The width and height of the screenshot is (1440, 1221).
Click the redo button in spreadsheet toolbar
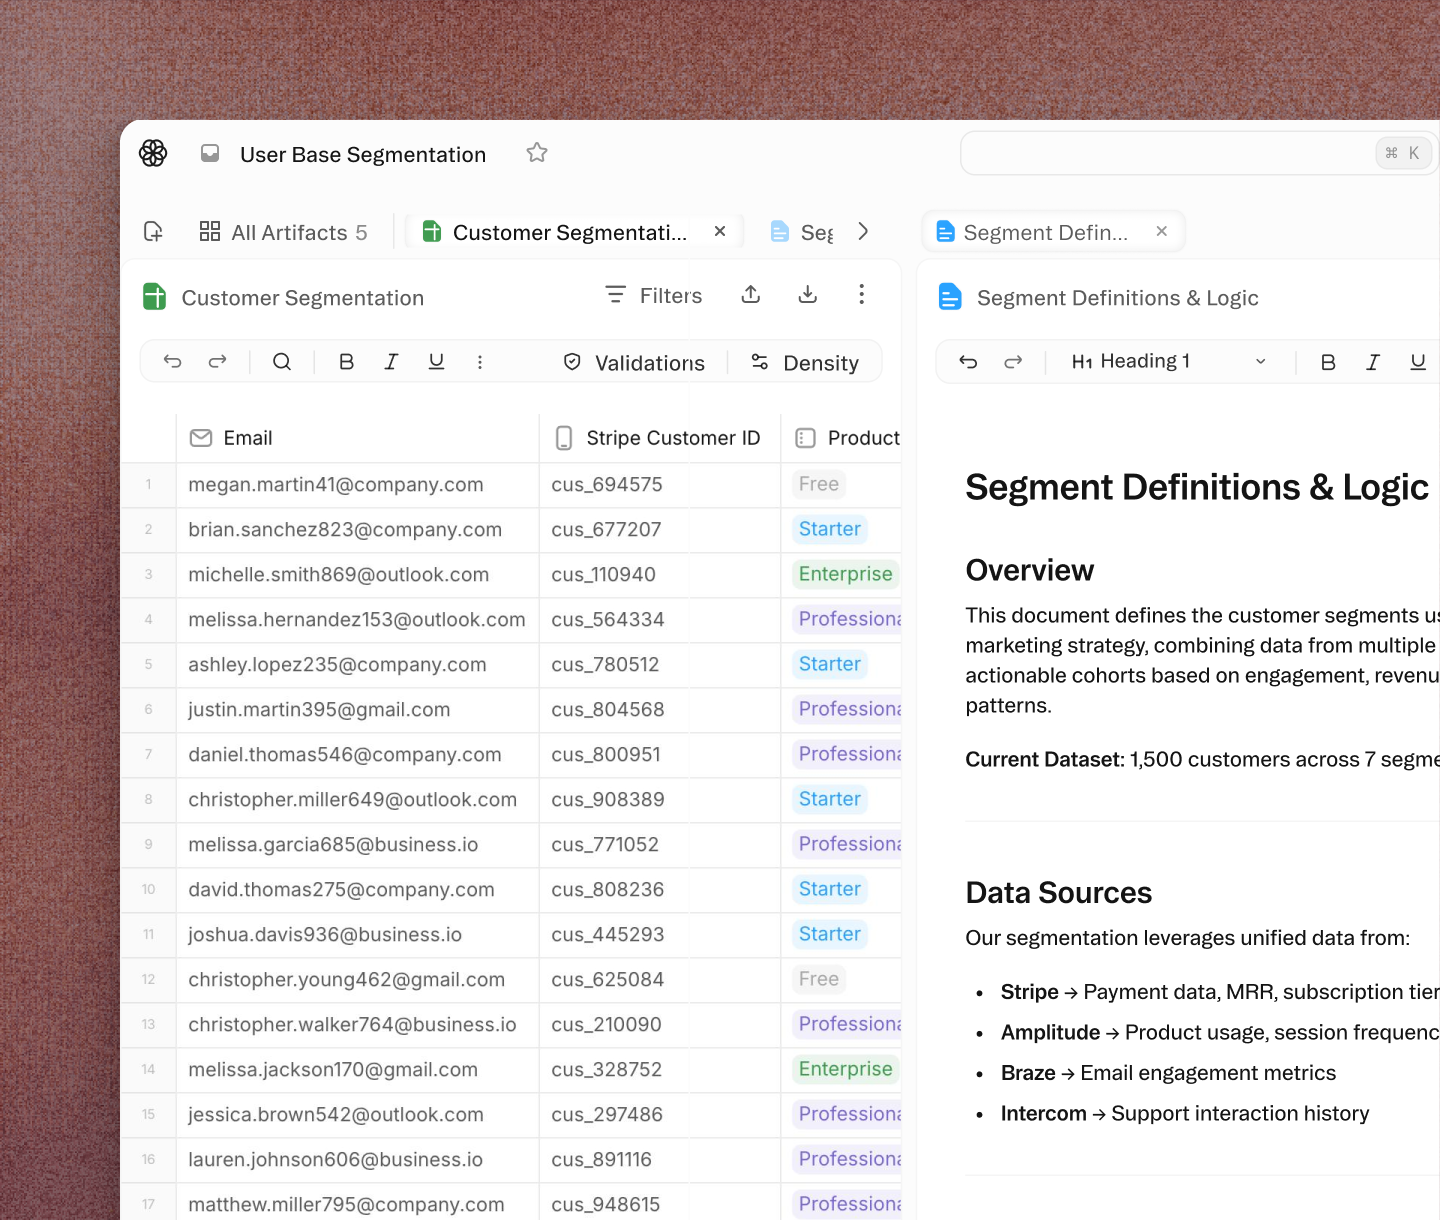pos(218,361)
